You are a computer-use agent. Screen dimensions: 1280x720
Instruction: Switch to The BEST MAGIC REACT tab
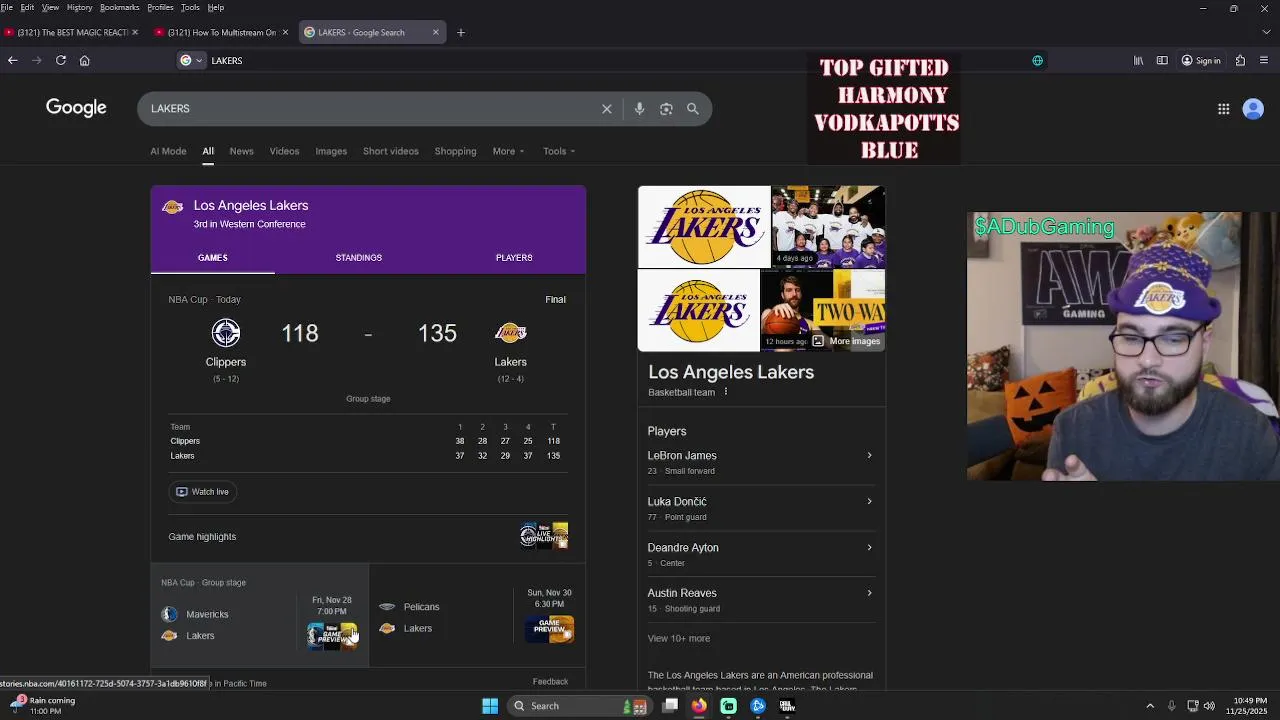pyautogui.click(x=70, y=32)
